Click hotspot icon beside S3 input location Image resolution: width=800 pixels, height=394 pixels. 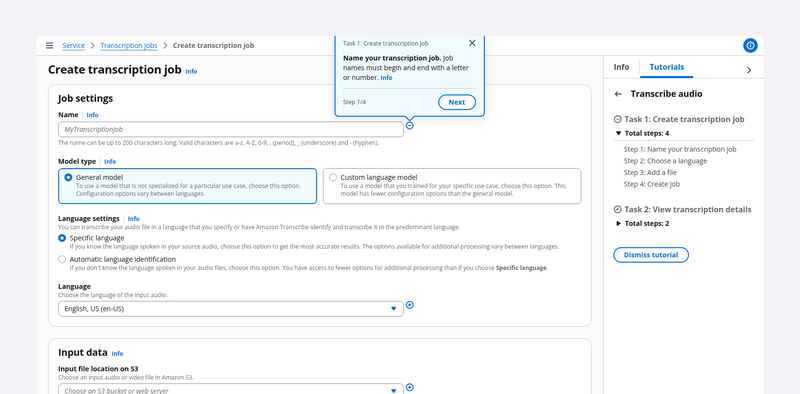click(x=410, y=387)
